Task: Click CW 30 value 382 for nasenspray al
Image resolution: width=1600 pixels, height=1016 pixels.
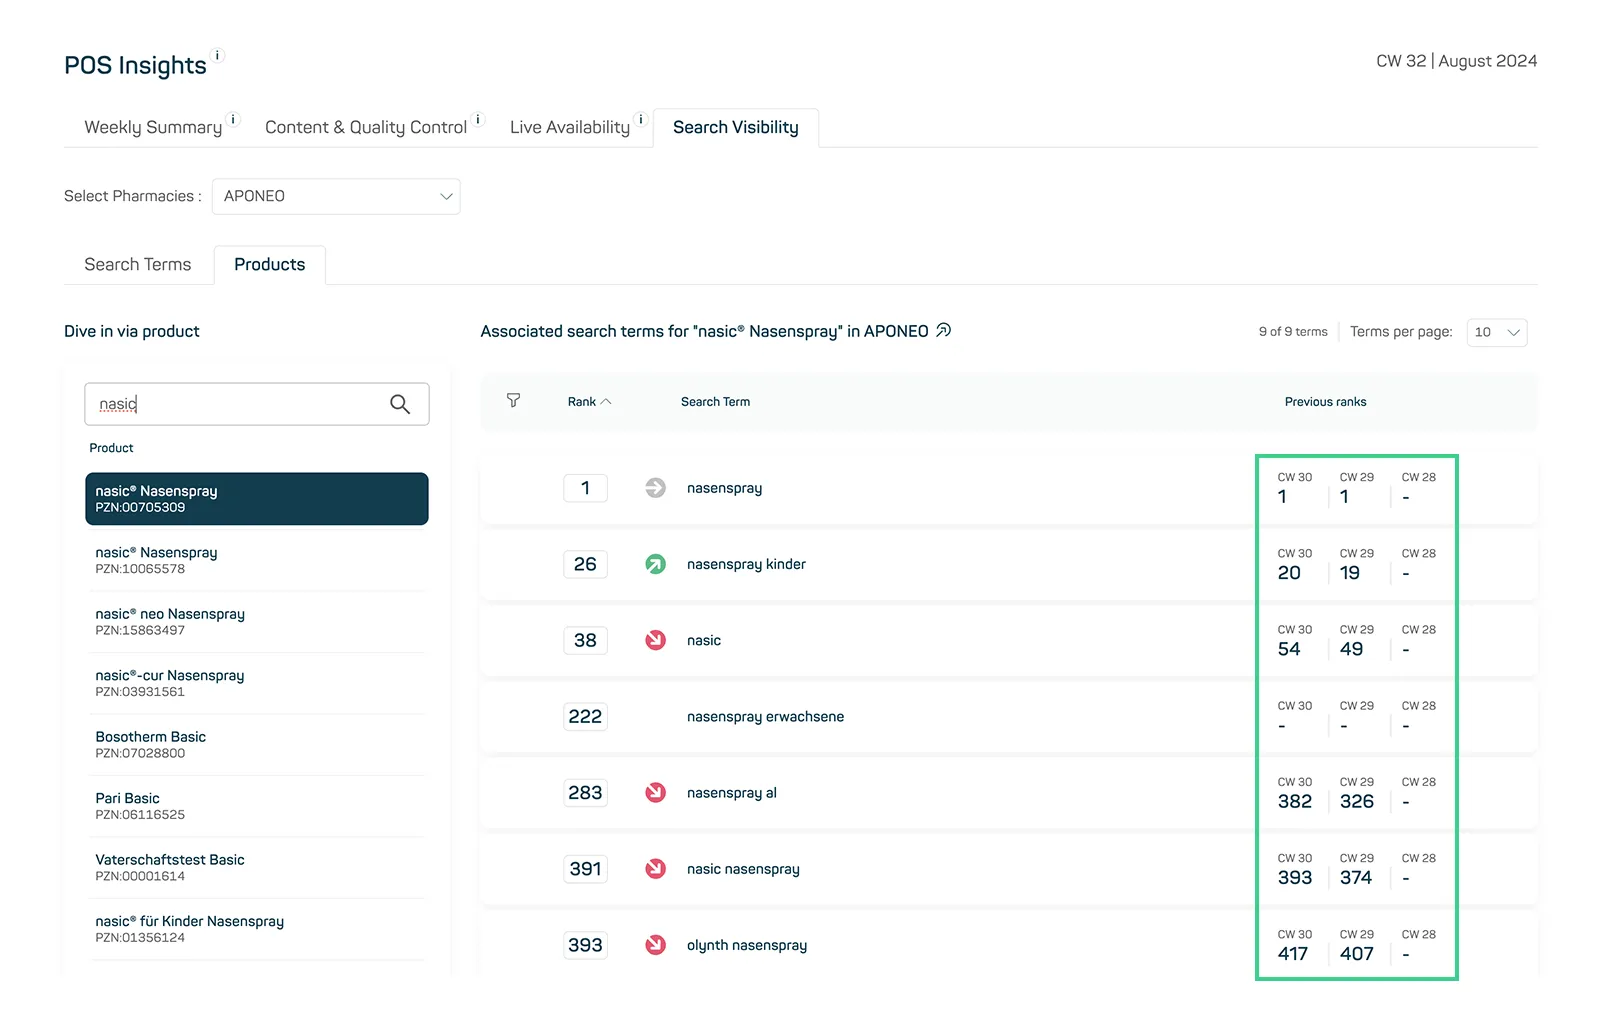Action: coord(1295,801)
